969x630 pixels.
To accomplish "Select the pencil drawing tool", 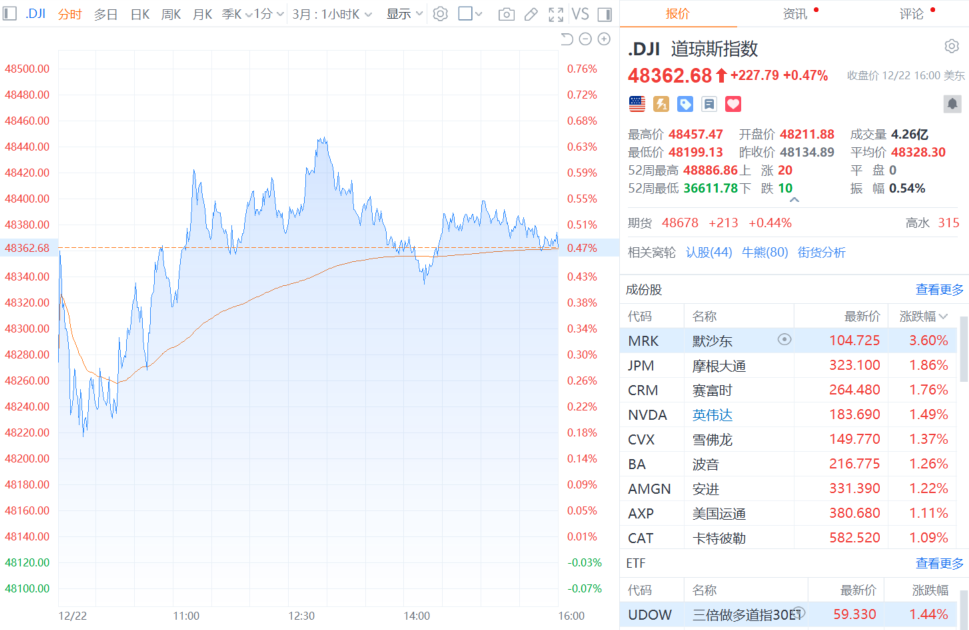I will pos(531,14).
